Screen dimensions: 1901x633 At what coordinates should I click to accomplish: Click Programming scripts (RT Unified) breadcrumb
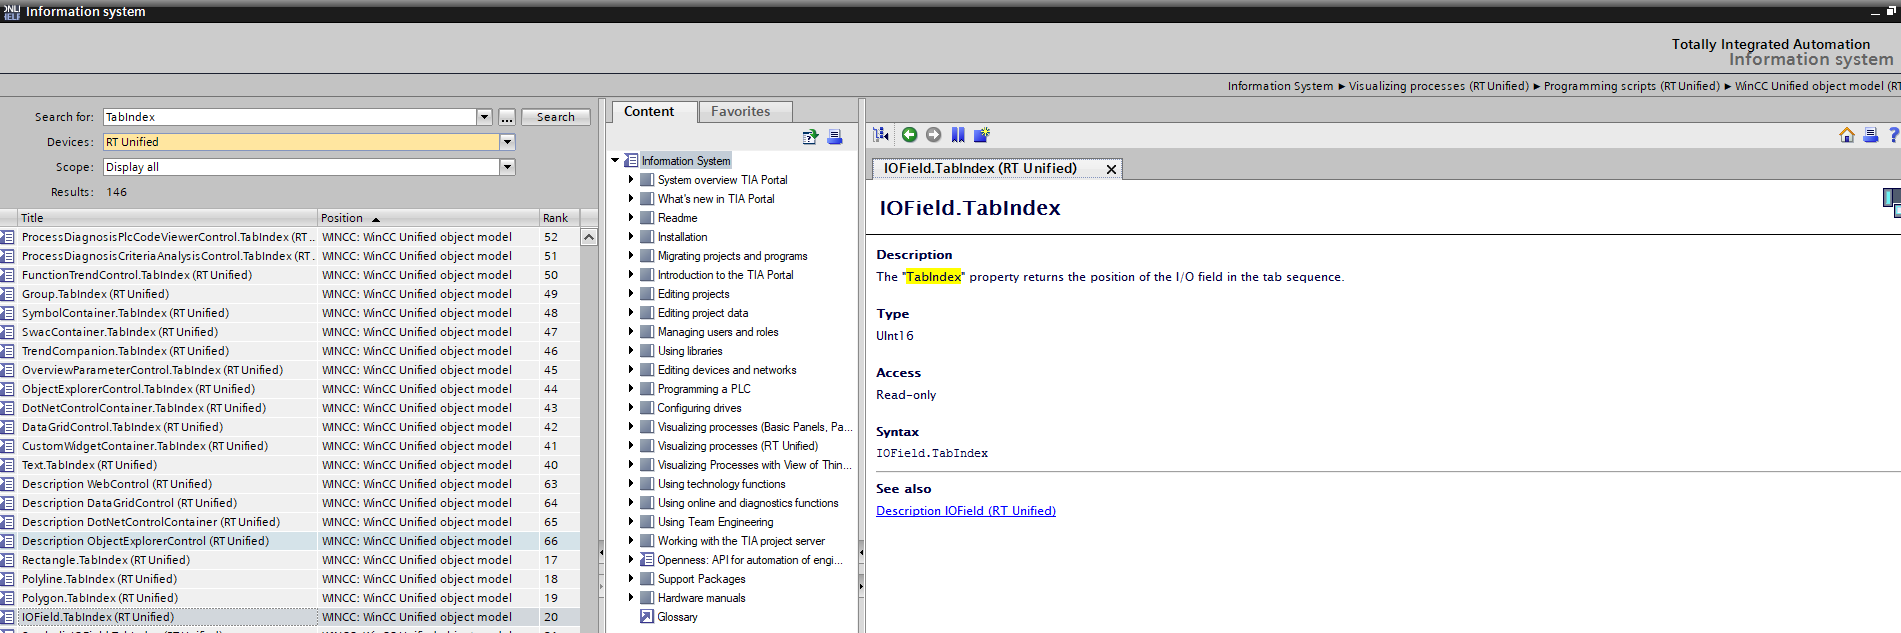tap(1631, 86)
